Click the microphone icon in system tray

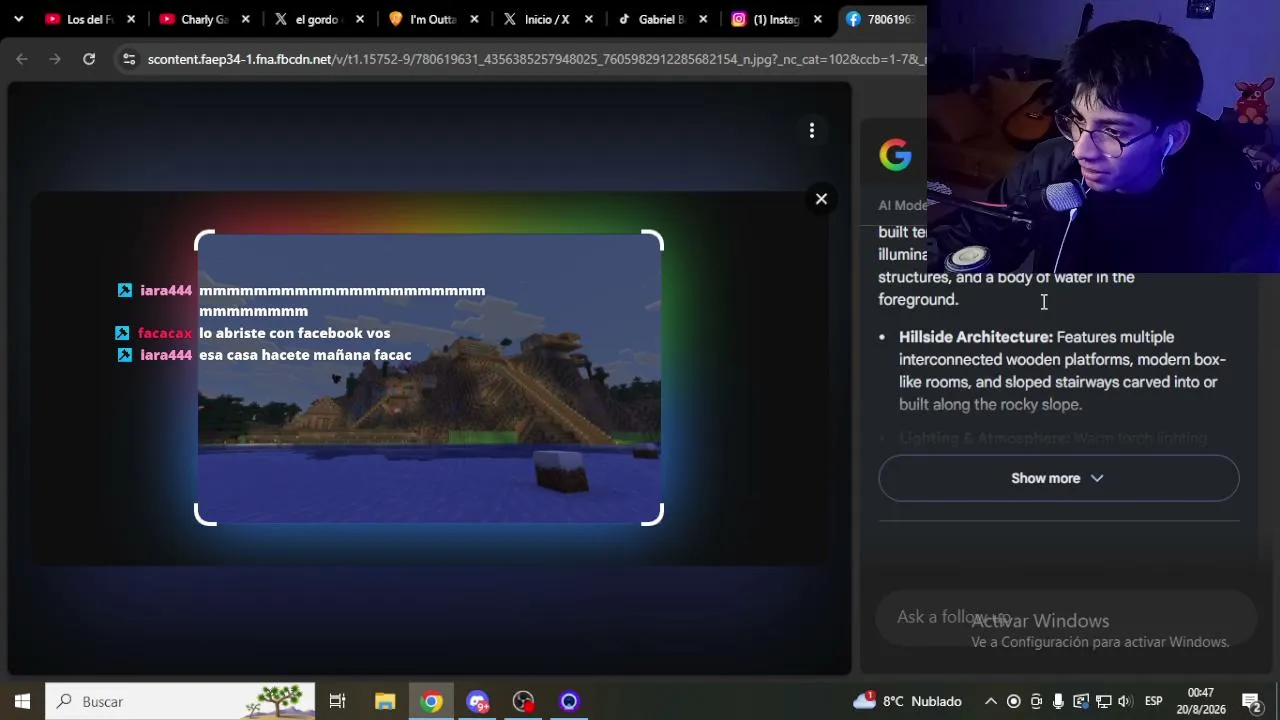[1058, 701]
